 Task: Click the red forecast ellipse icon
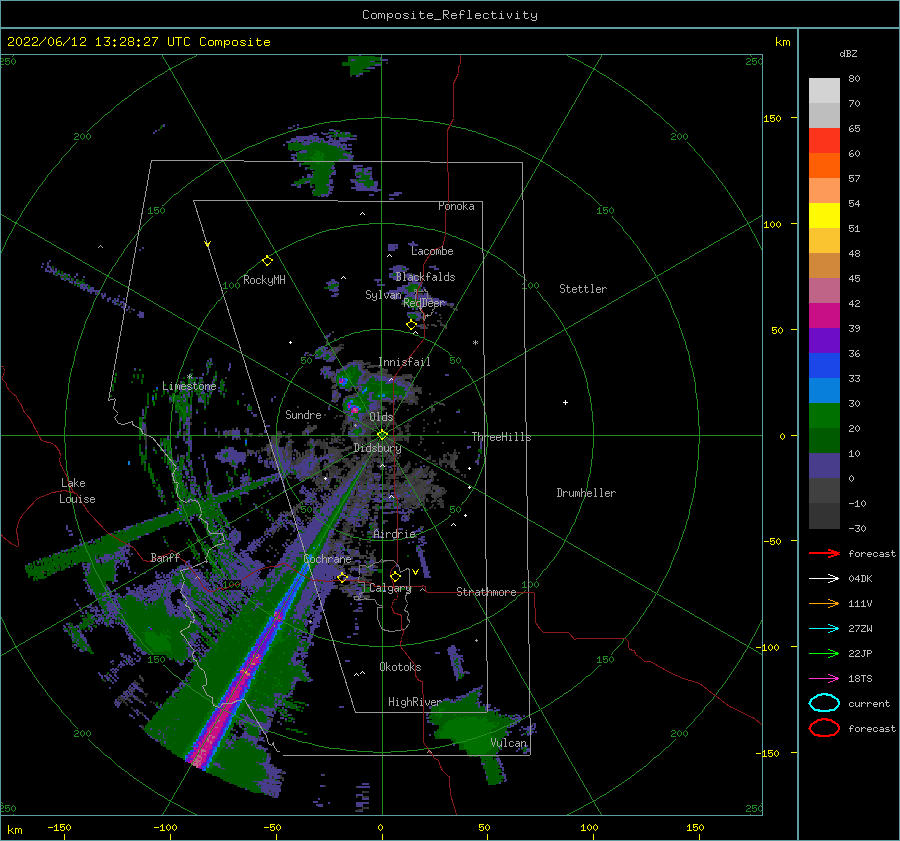[x=824, y=728]
